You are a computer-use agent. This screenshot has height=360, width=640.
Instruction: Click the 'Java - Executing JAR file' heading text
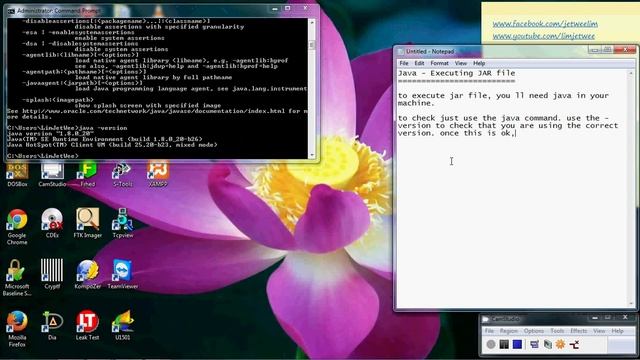point(456,73)
